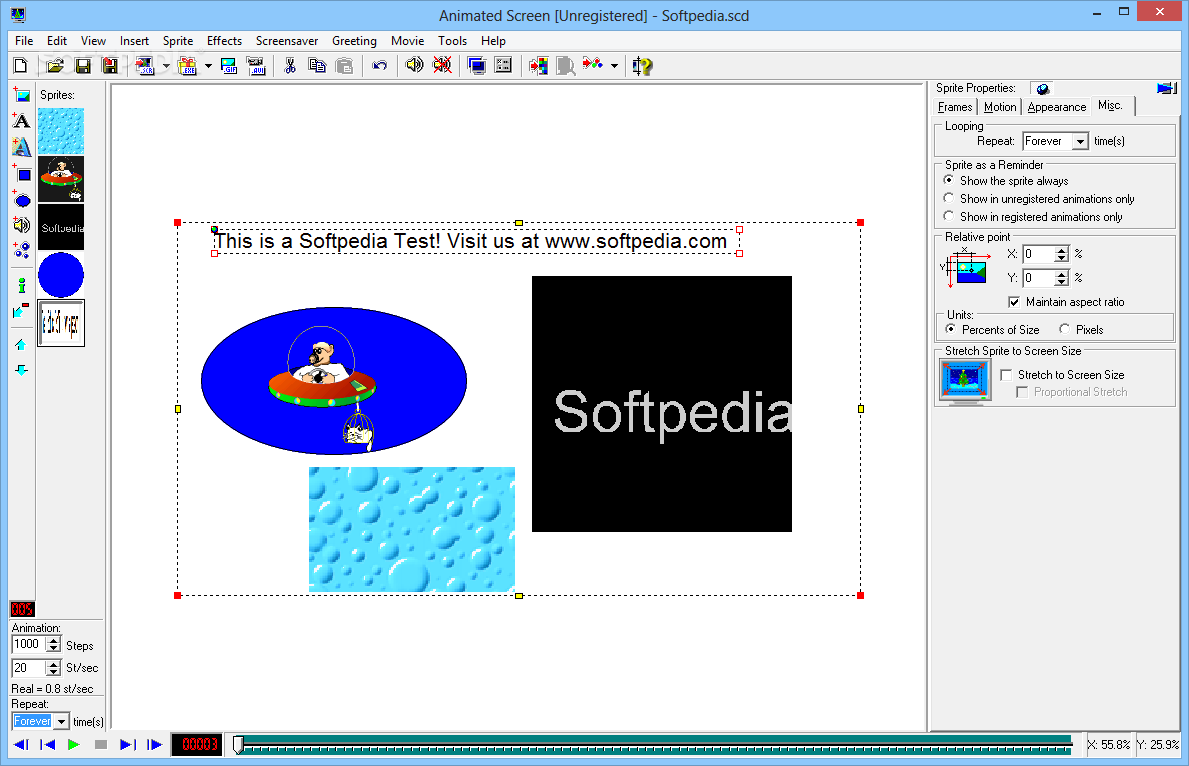Screen dimensions: 1189x766
Task: Click the Save As floppy icon
Action: coord(110,66)
